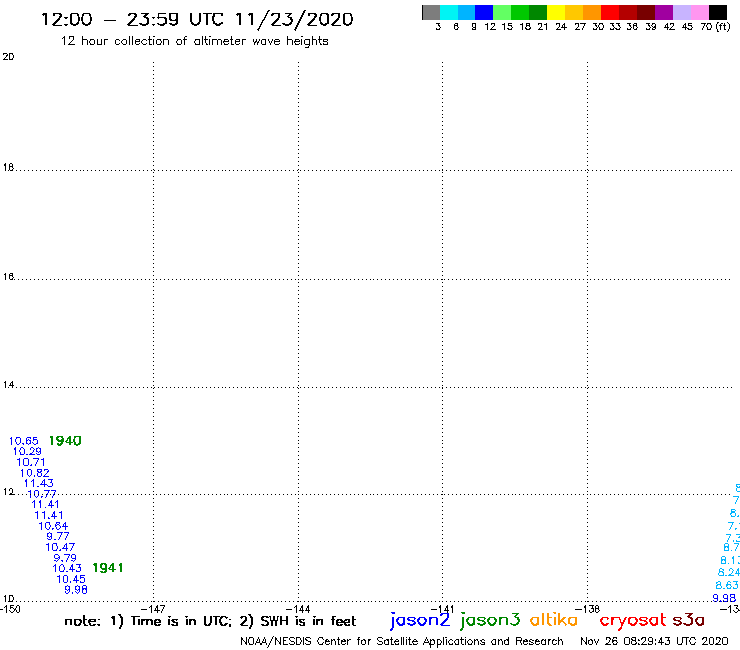Click the -144 longitude axis label
The width and height of the screenshot is (740, 650).
click(298, 609)
